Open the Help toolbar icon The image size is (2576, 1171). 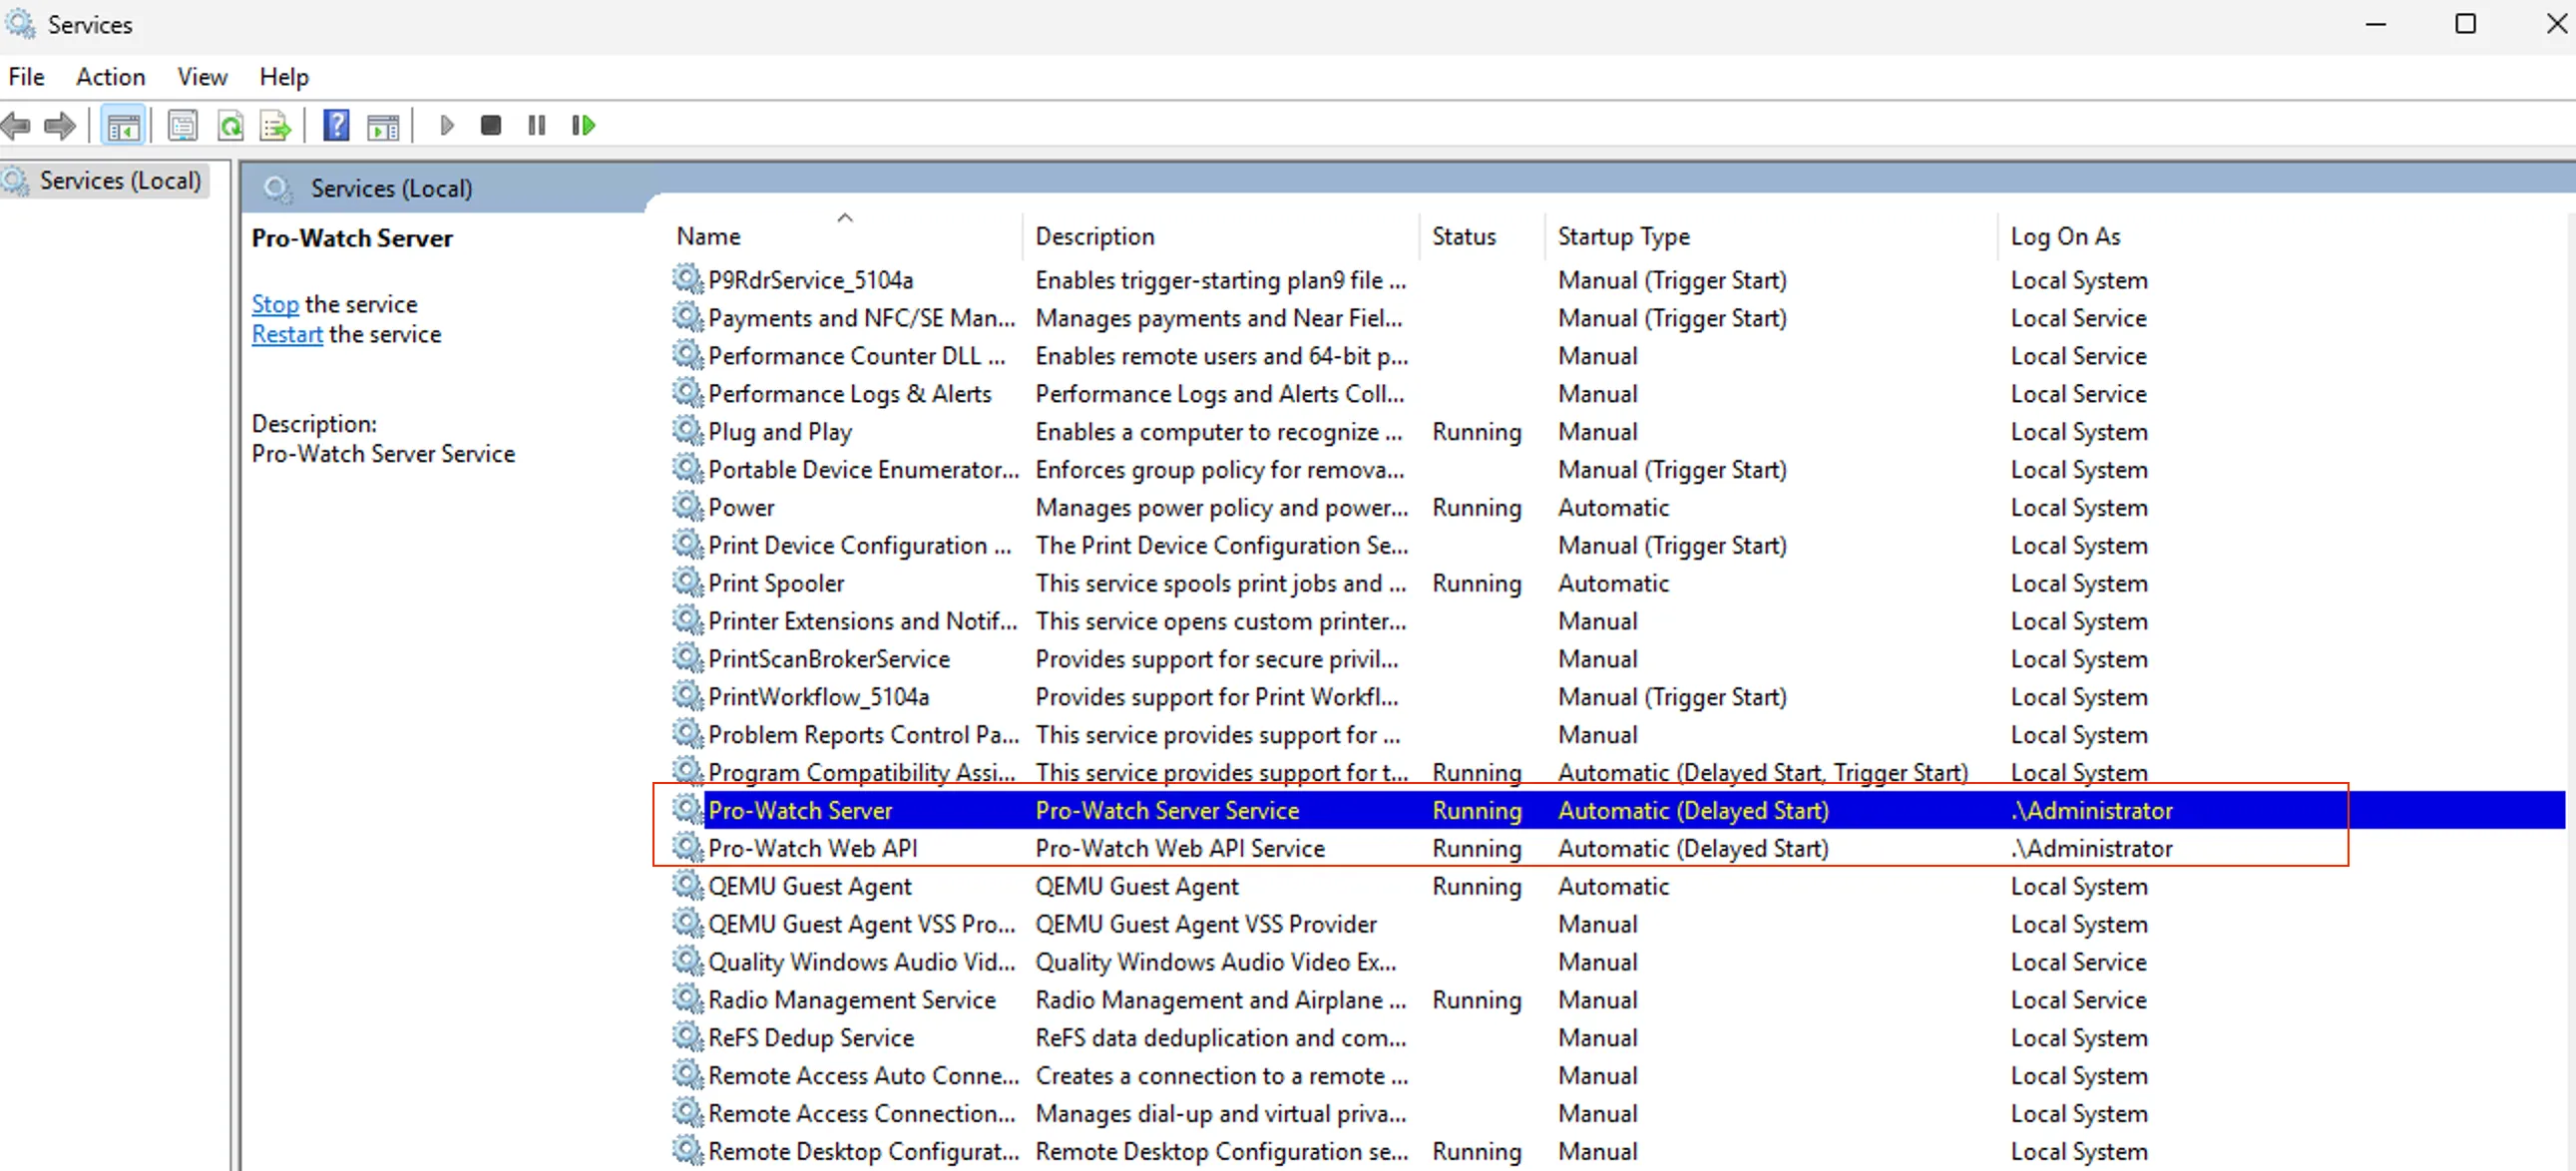(337, 126)
